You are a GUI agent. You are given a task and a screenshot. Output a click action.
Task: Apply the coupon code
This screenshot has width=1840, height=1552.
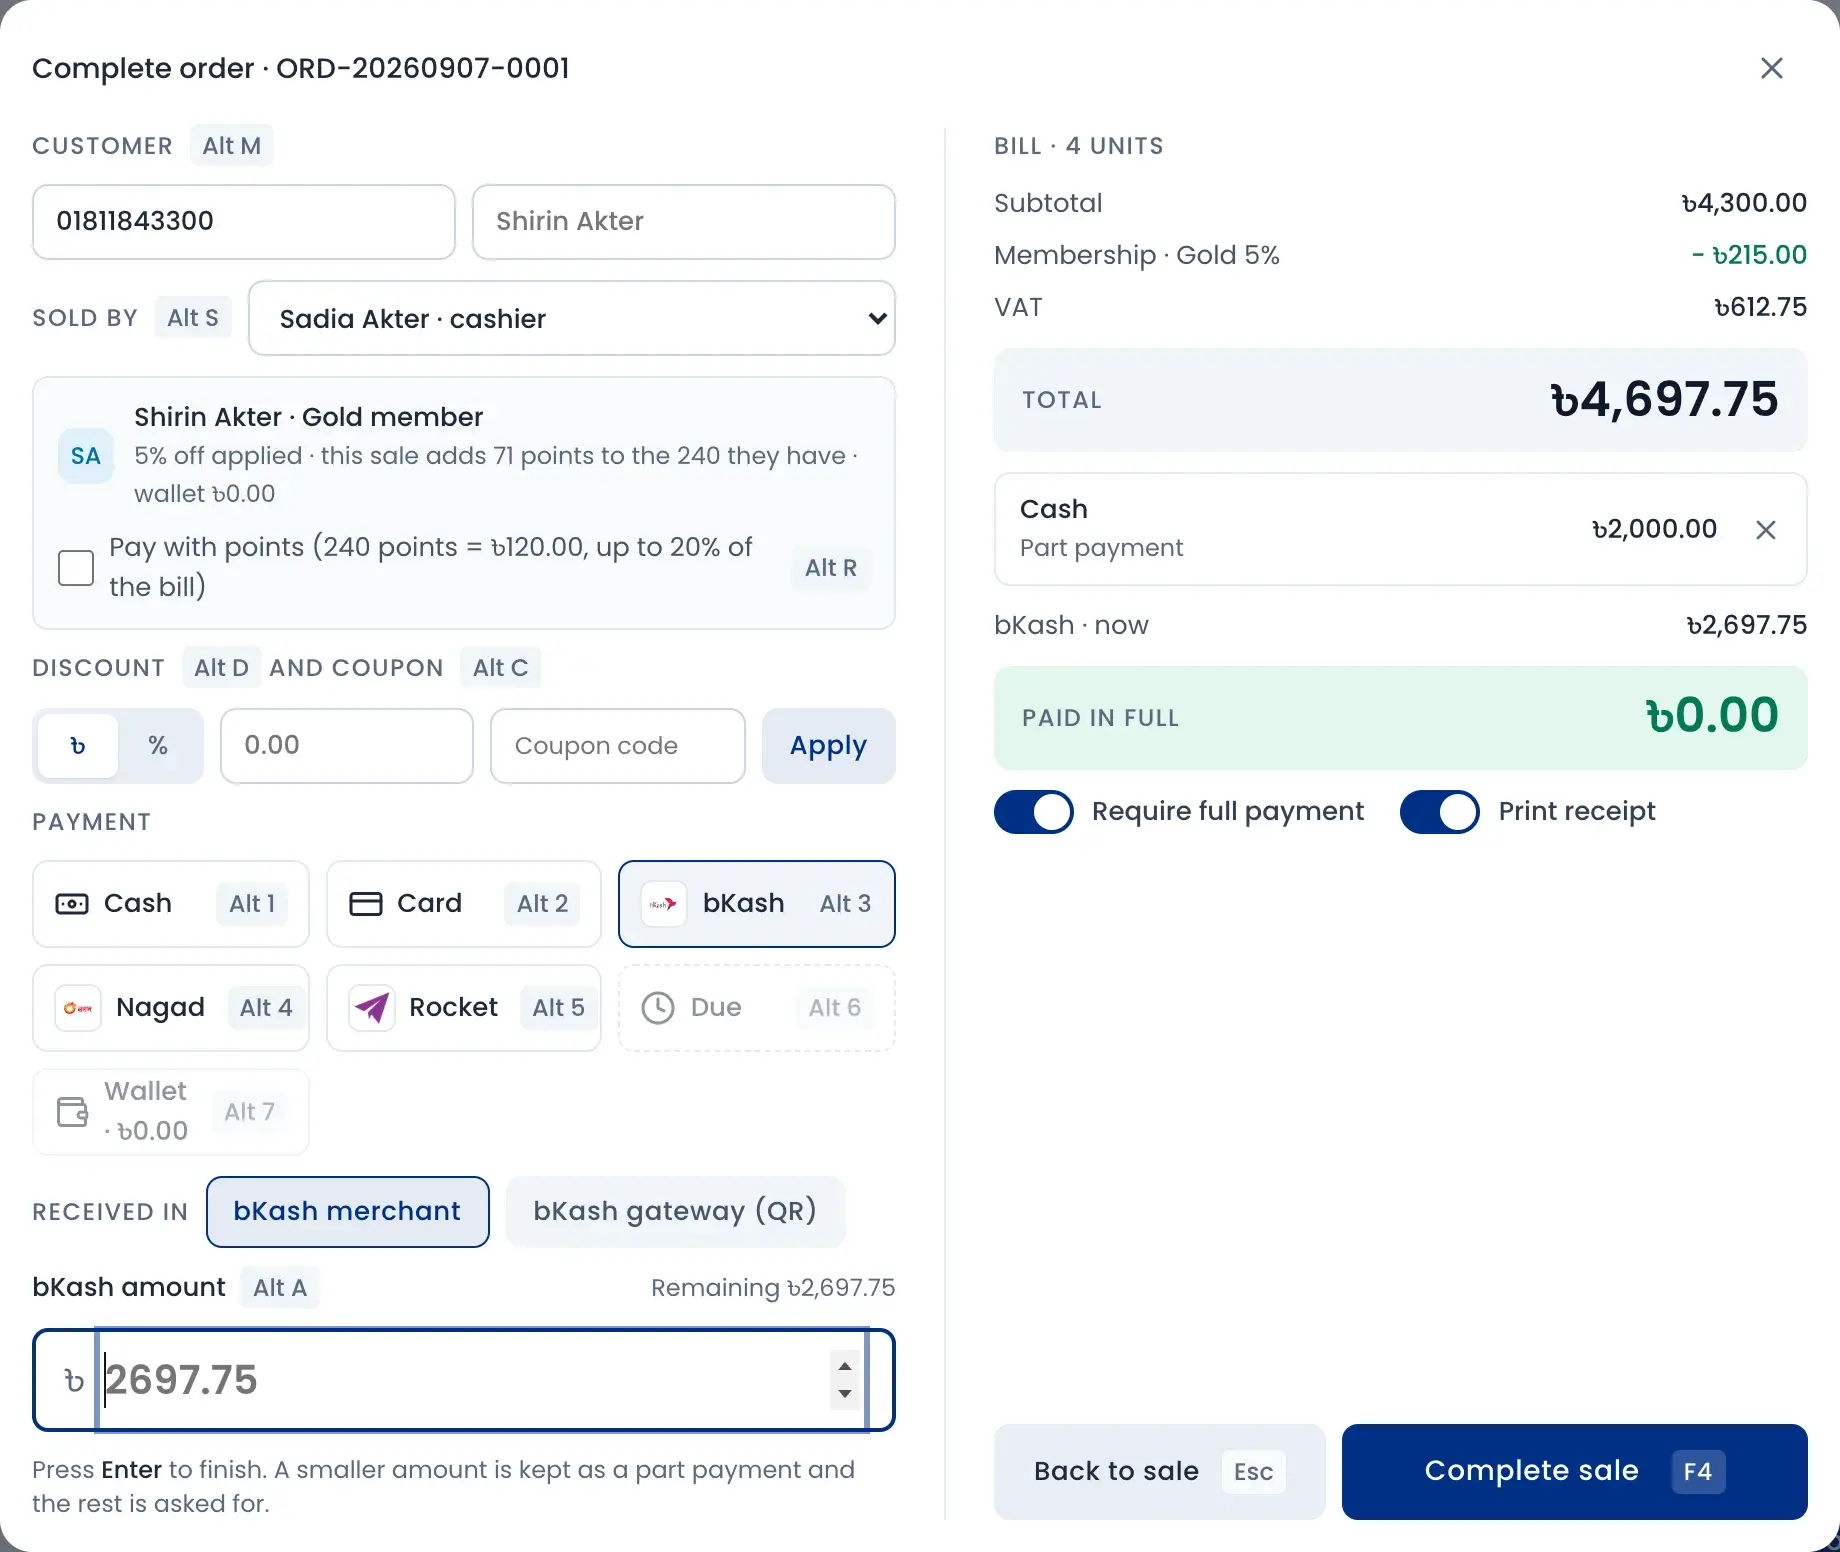829,746
